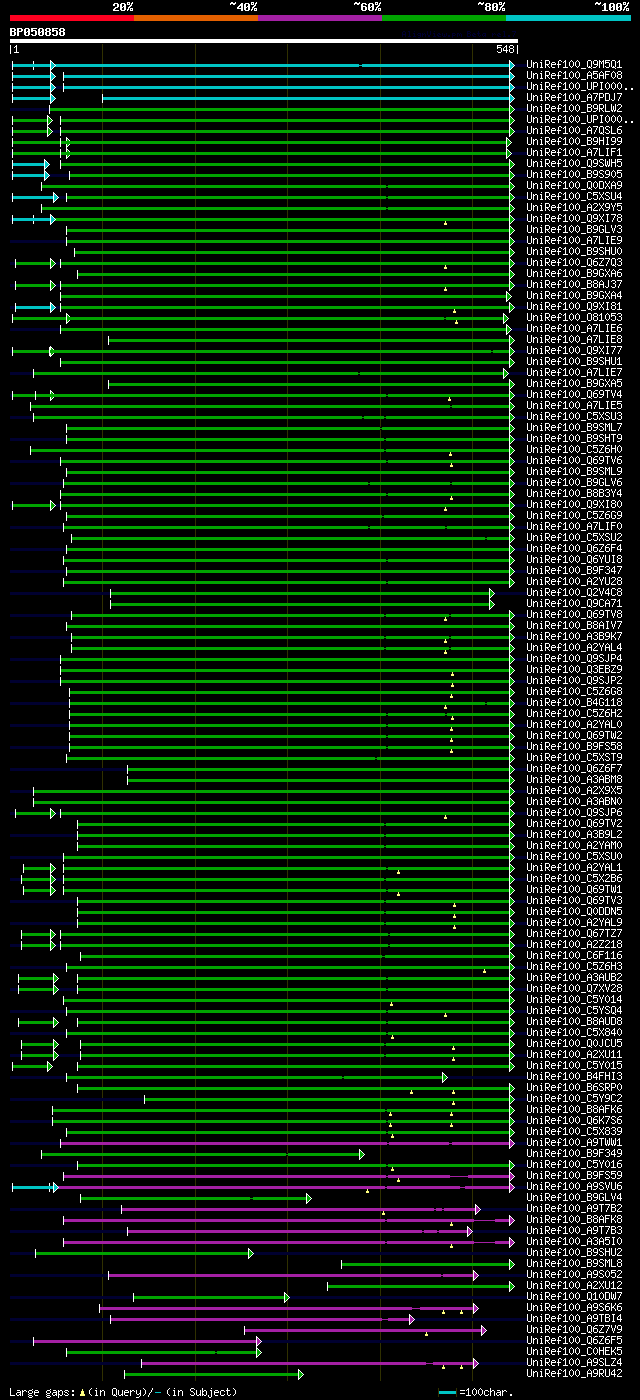Screen dimensions: 640x1400
Task: Click arrowhead ending the B9GLV4 alignment
Action: [309, 1198]
